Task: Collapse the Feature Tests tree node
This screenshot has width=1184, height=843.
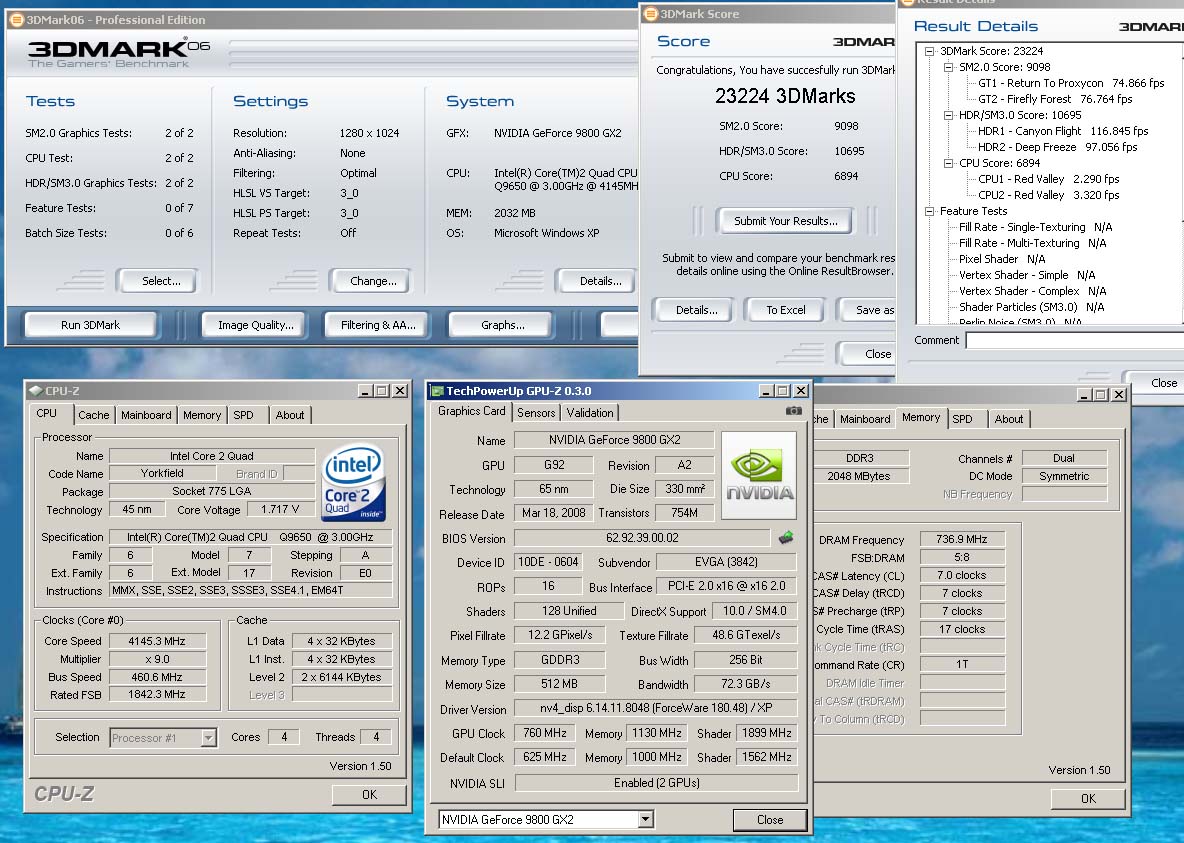Action: coord(930,211)
